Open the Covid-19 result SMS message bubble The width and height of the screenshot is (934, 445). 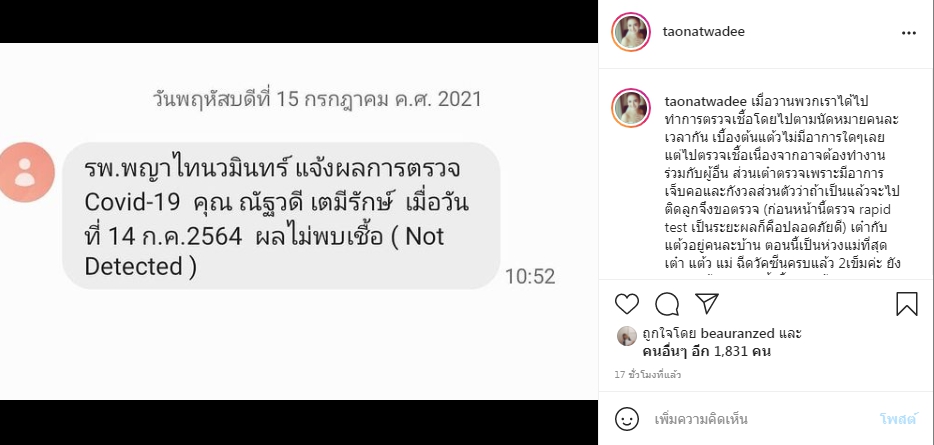(x=281, y=216)
